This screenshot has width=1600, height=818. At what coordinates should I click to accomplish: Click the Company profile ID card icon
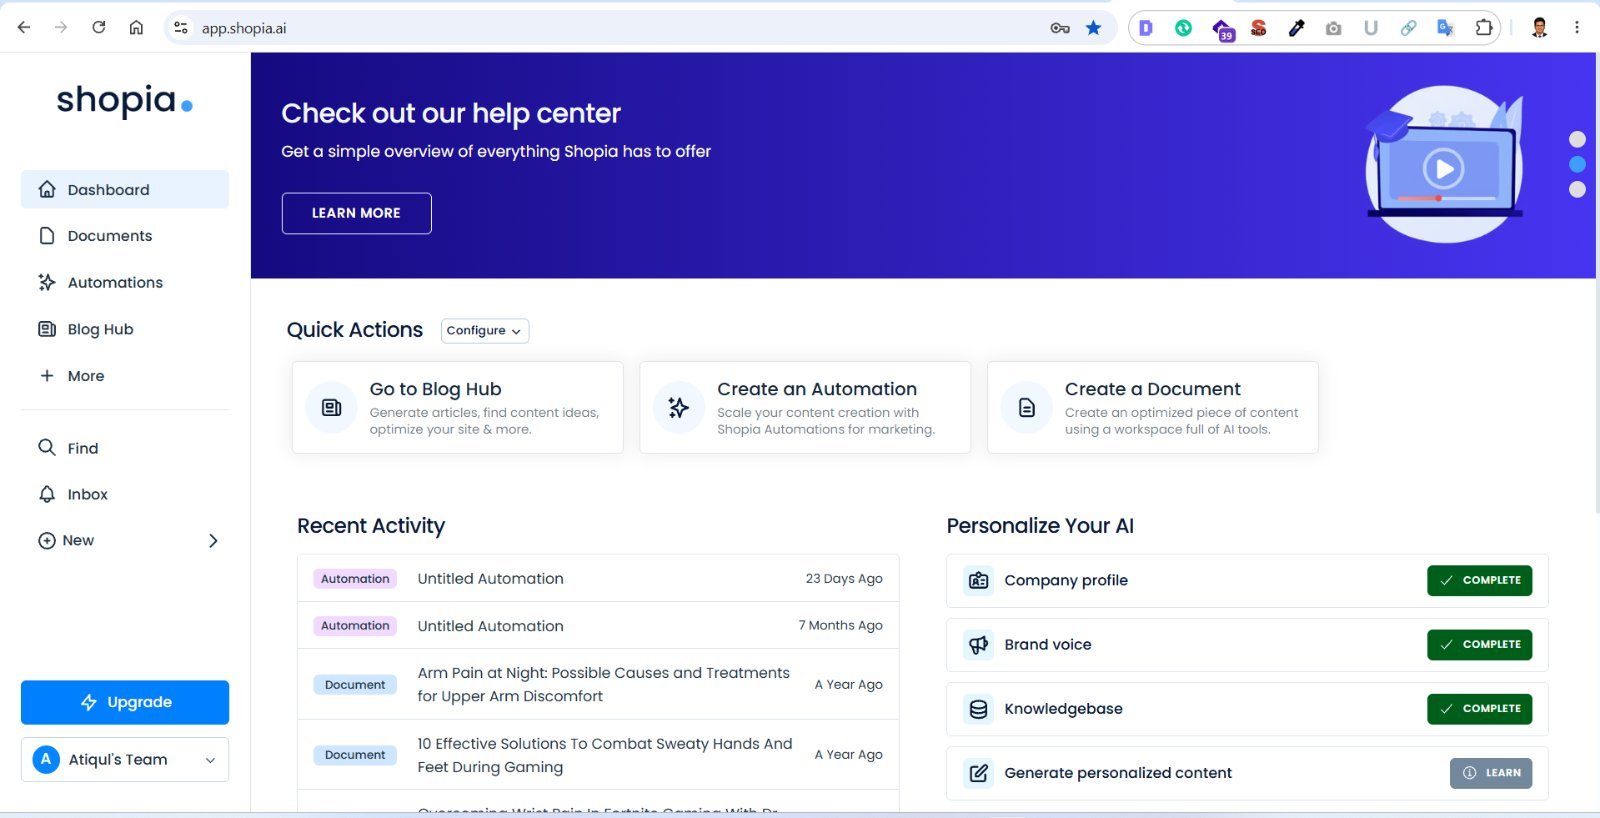979,581
